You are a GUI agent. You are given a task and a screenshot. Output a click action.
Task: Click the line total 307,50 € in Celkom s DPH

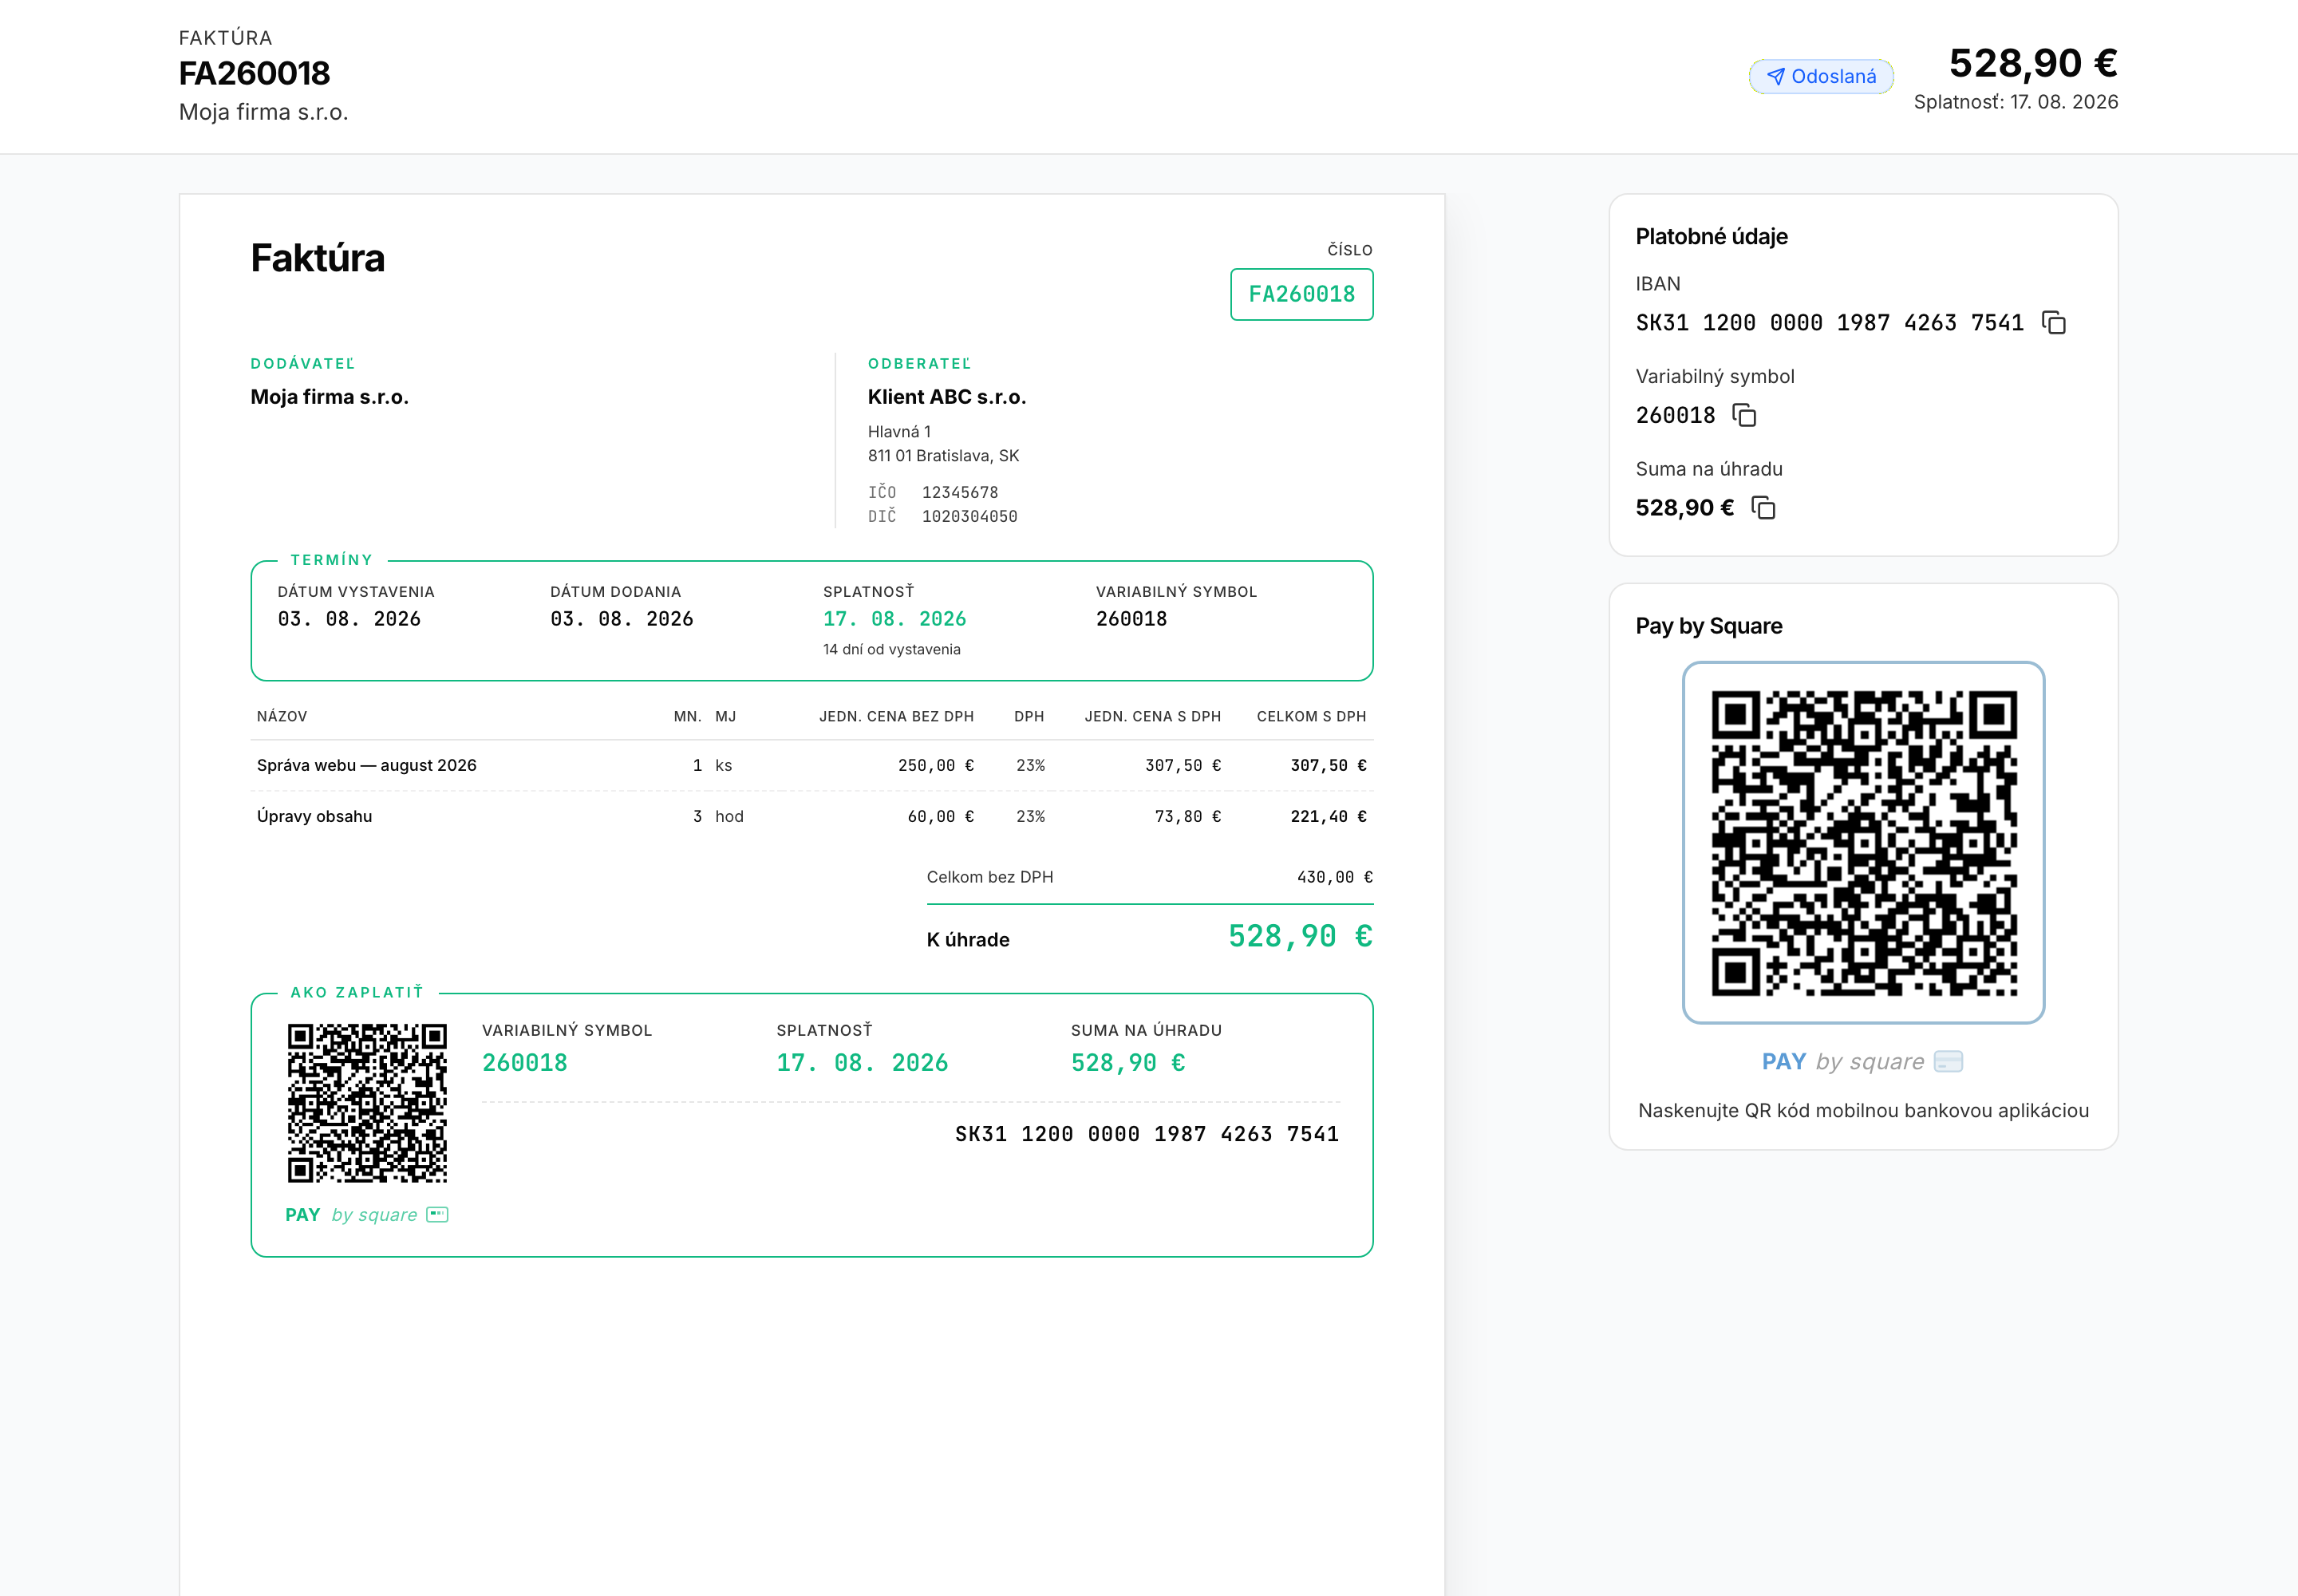1328,766
